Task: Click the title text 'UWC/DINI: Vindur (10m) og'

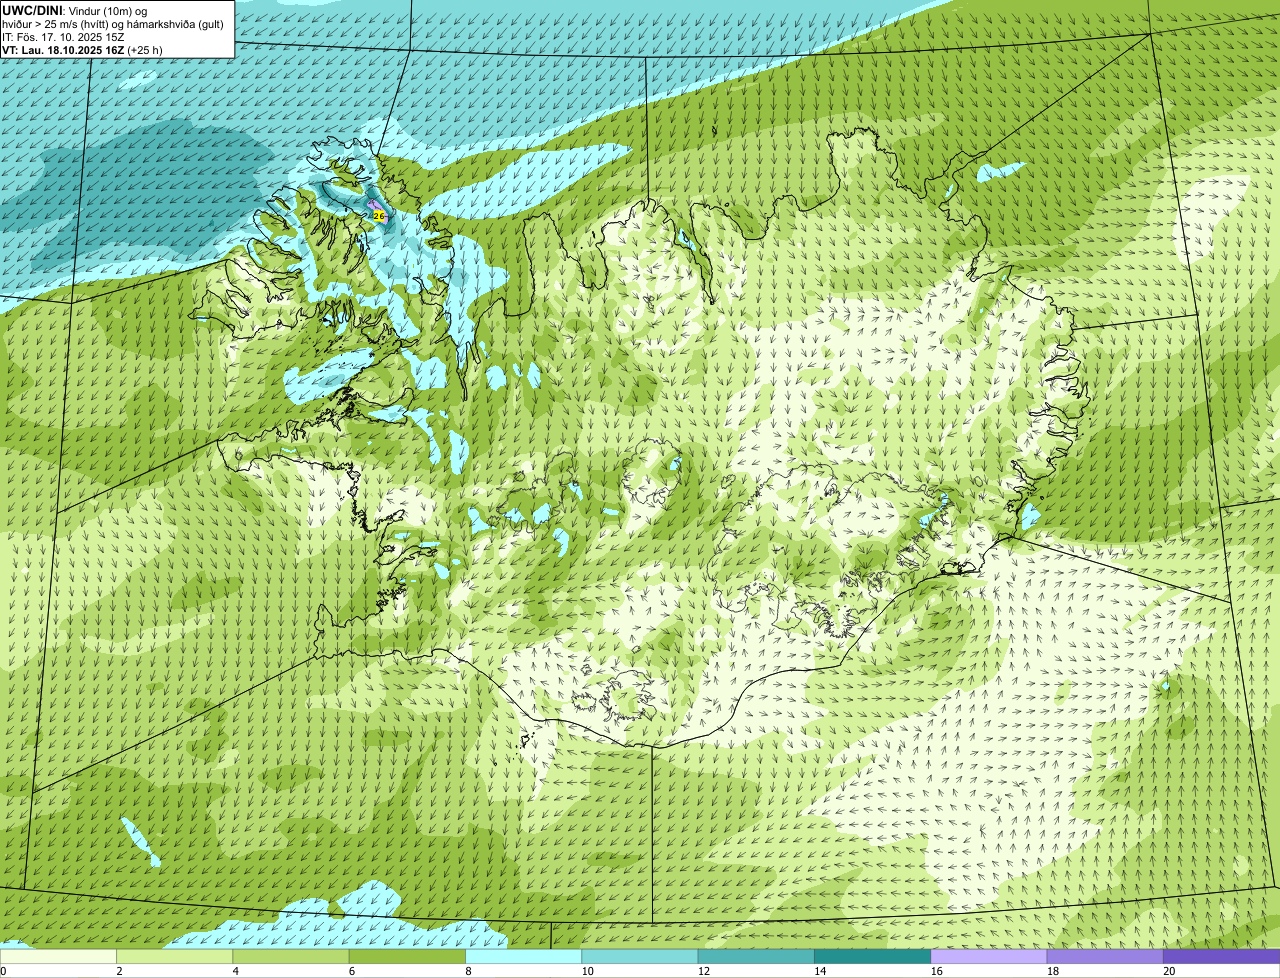Action: [74, 10]
